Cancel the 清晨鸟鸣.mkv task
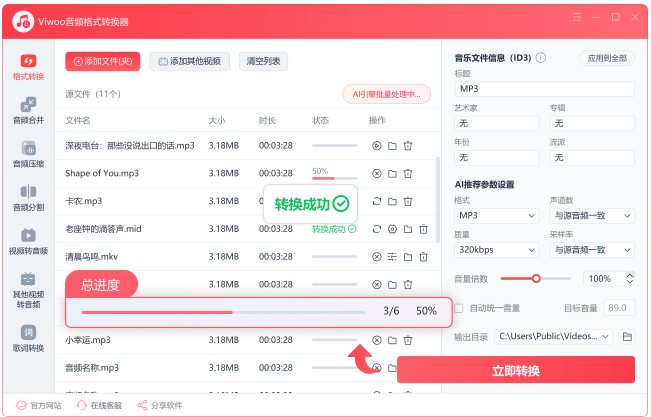651x417 pixels. click(x=377, y=257)
